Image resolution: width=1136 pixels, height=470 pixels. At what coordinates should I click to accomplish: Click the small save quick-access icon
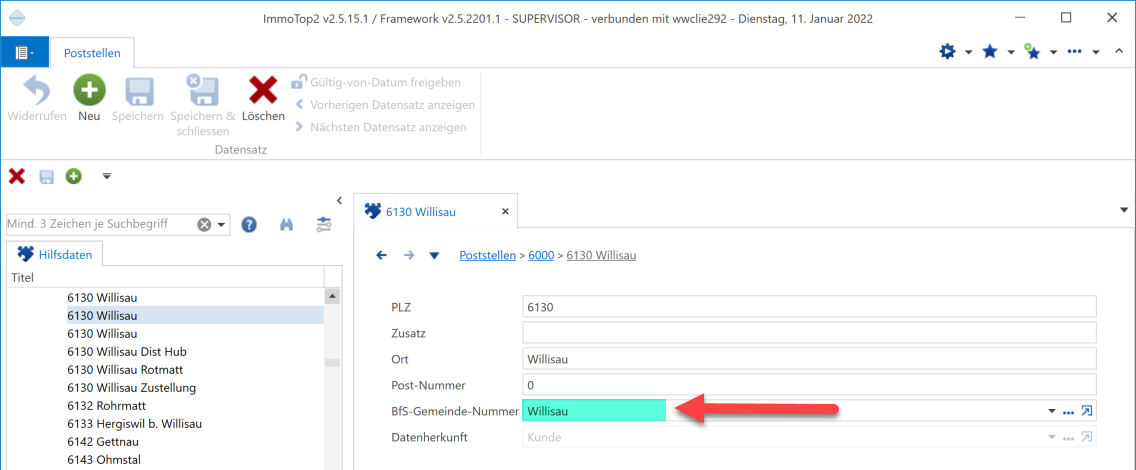[46, 176]
